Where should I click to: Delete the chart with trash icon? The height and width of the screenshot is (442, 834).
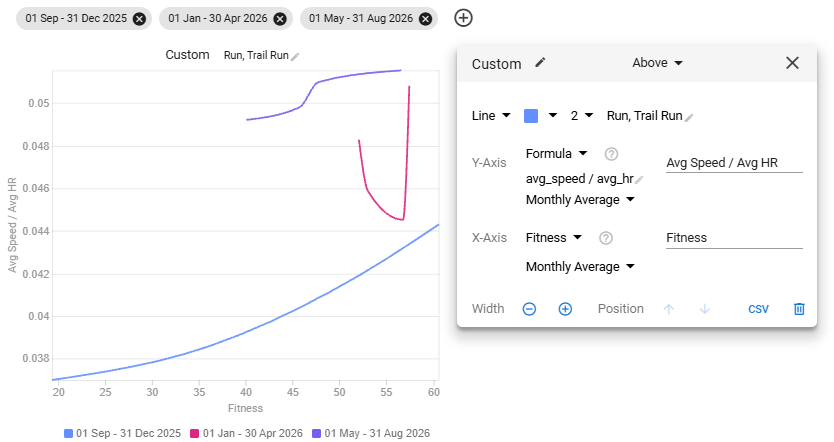799,309
